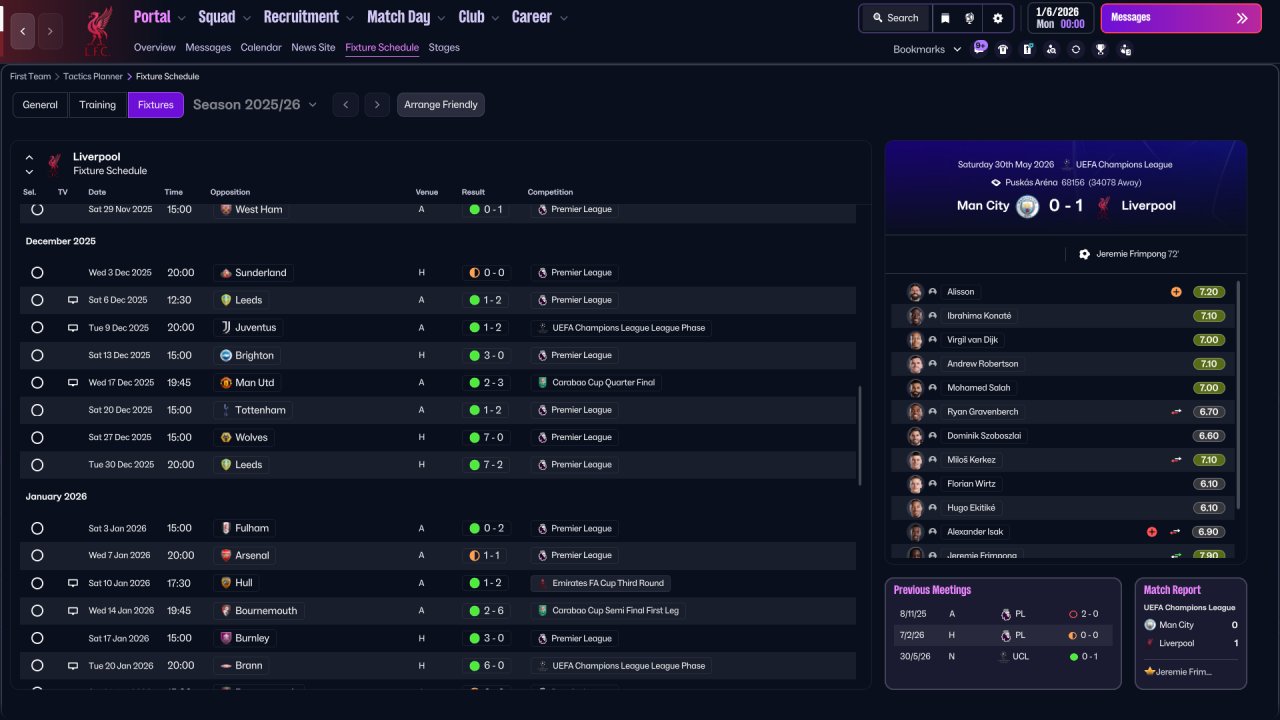1280x720 pixels.
Task: Select the Brighton fixture radio button
Action: 37,355
